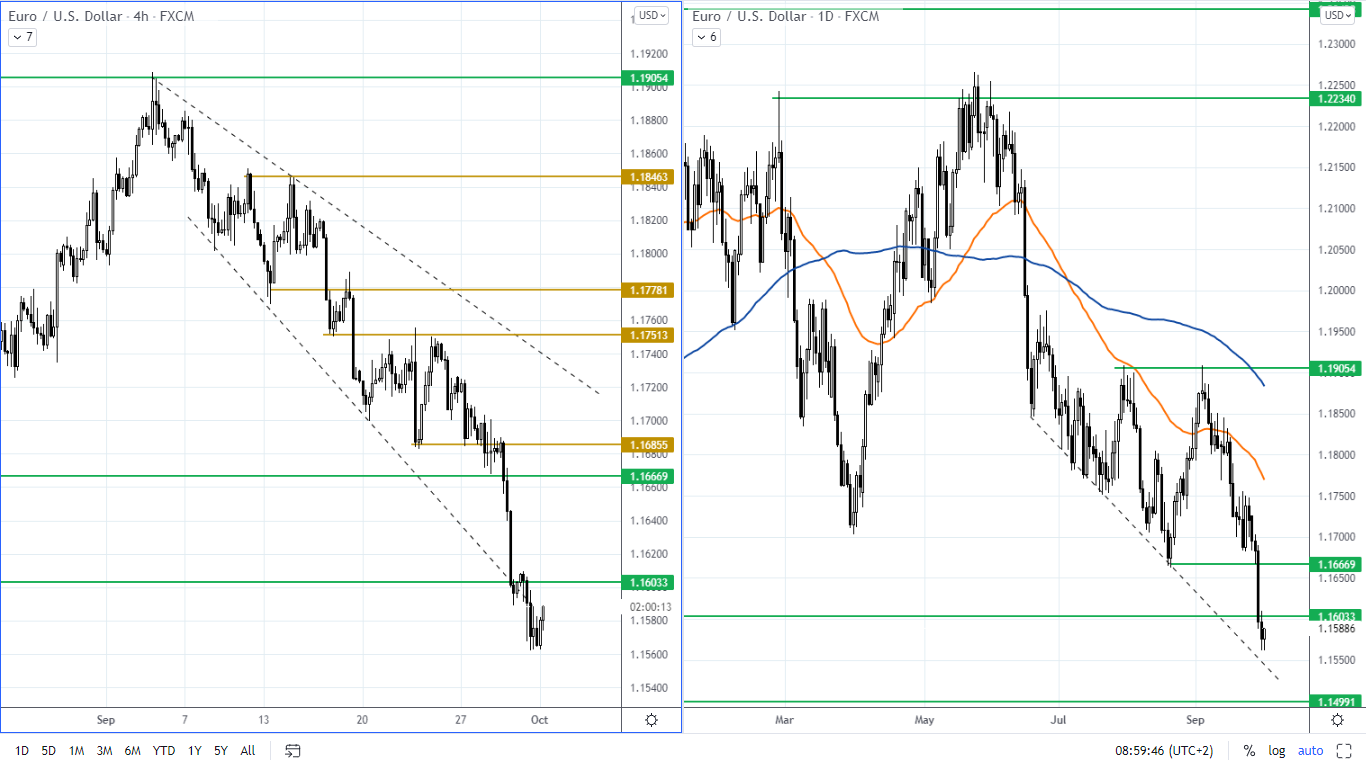This screenshot has height=768, width=1366.
Task: Expand the indicators legend showing 7
Action: [x=22, y=37]
